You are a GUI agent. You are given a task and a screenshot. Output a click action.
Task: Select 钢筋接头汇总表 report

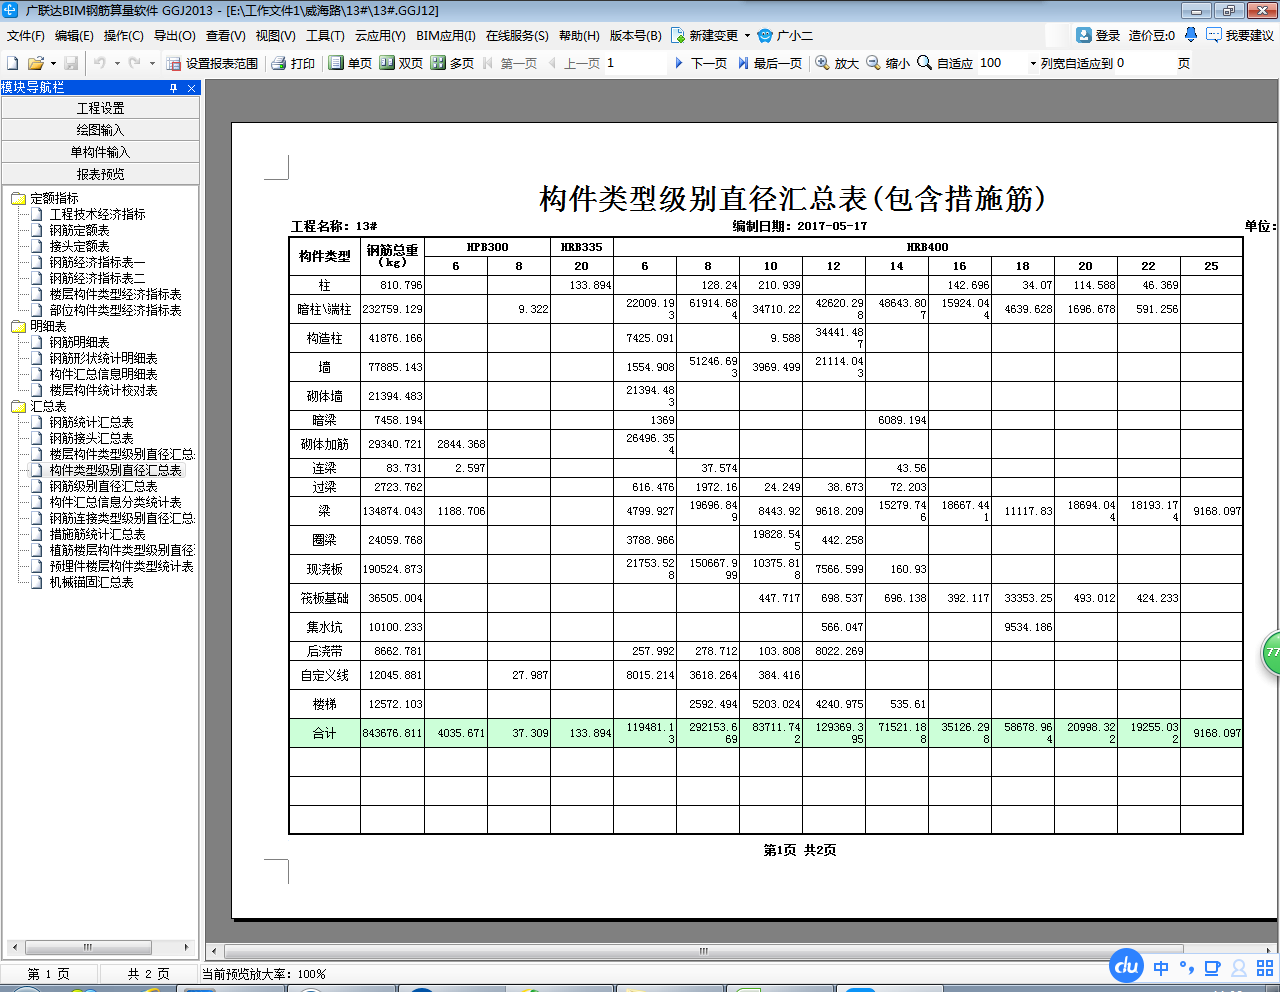coord(91,438)
